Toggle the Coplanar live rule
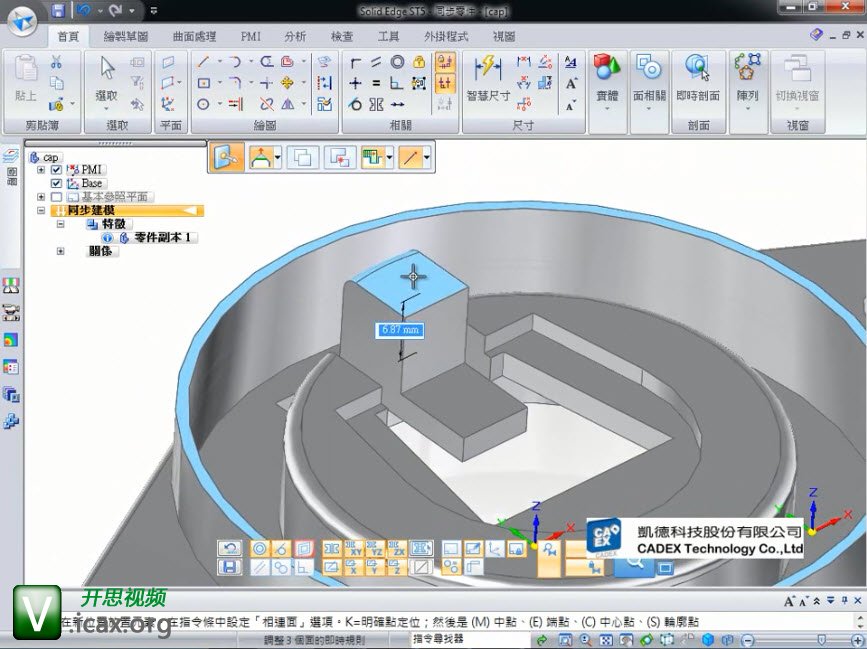The height and width of the screenshot is (649, 867). [x=304, y=549]
